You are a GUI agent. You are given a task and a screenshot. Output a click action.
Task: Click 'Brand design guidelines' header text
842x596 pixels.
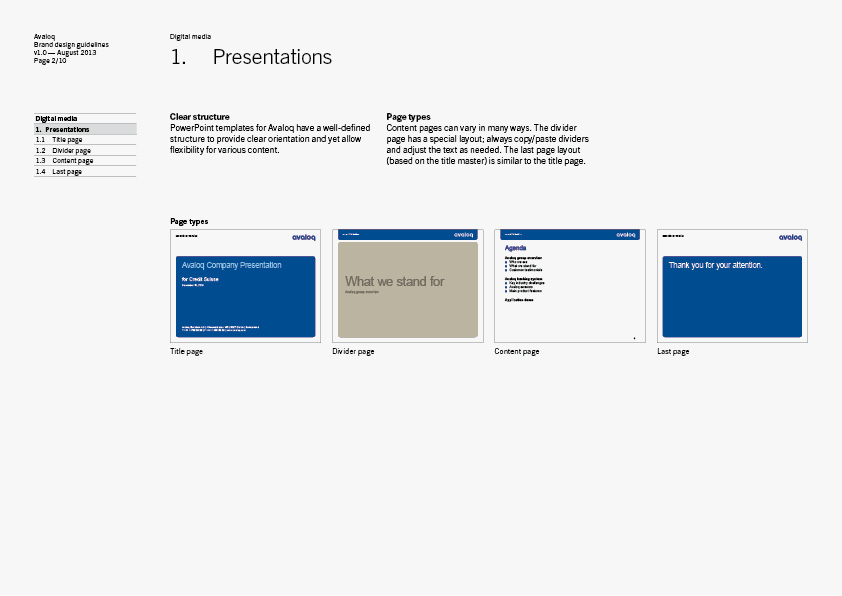click(71, 45)
